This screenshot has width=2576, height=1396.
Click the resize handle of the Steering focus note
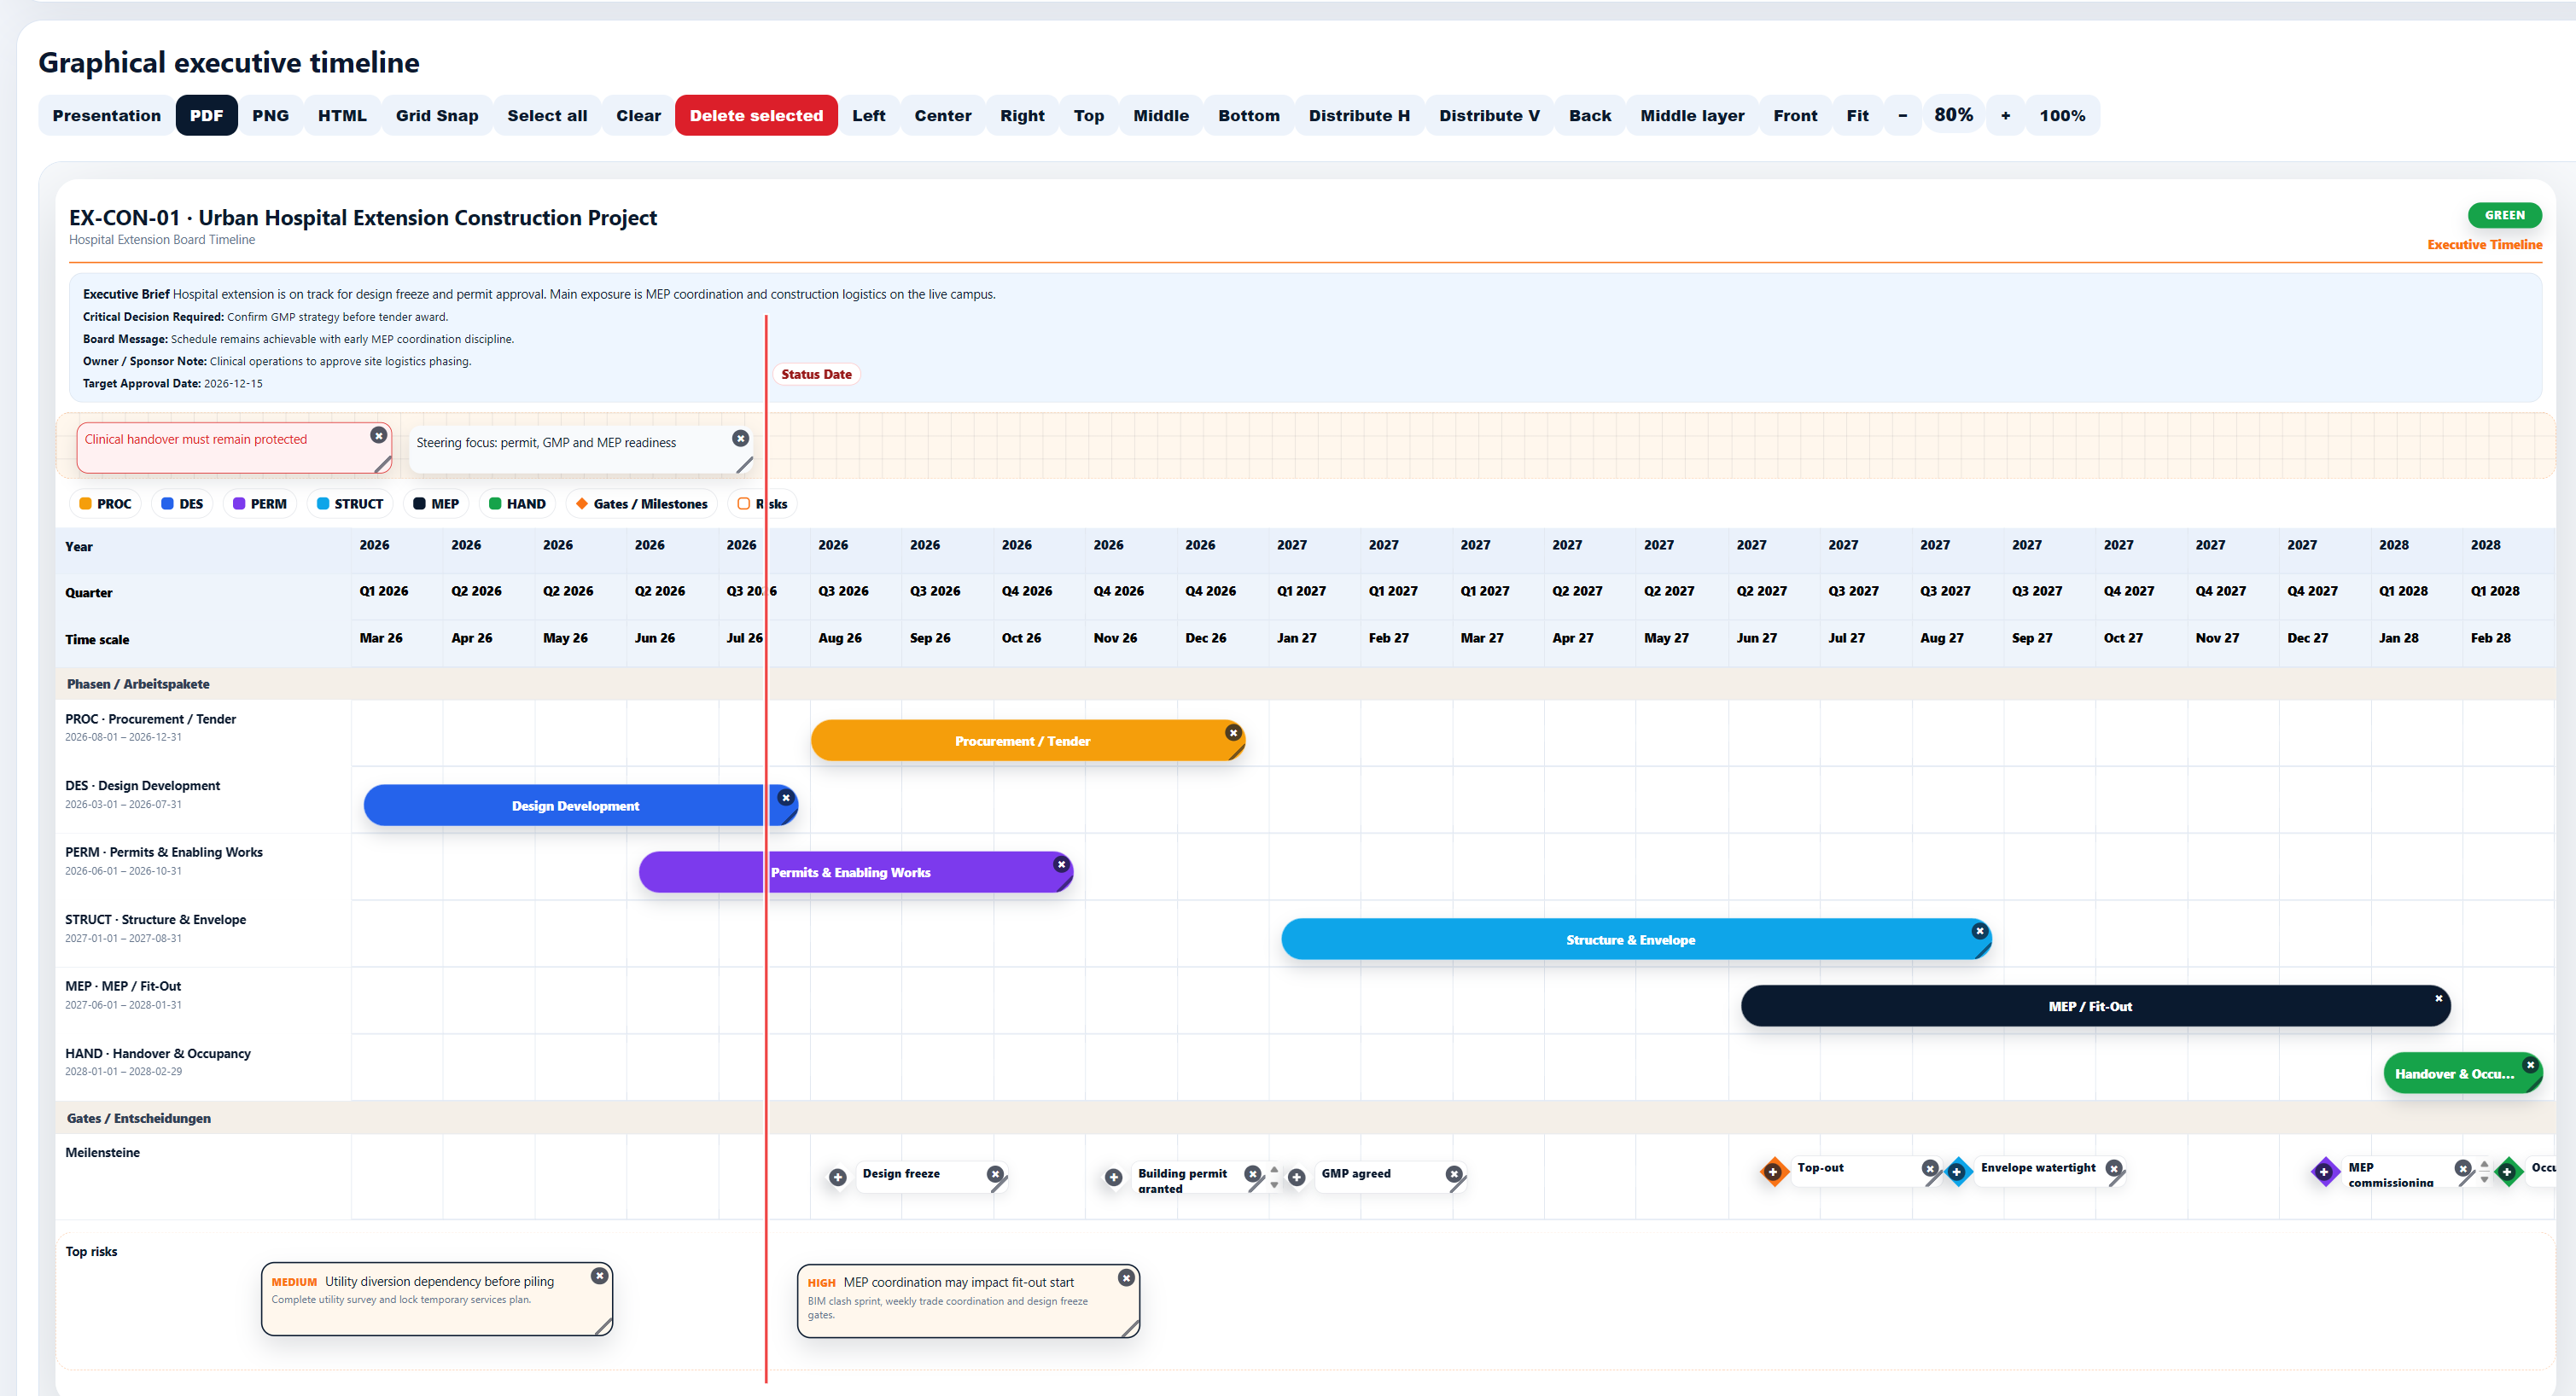744,465
